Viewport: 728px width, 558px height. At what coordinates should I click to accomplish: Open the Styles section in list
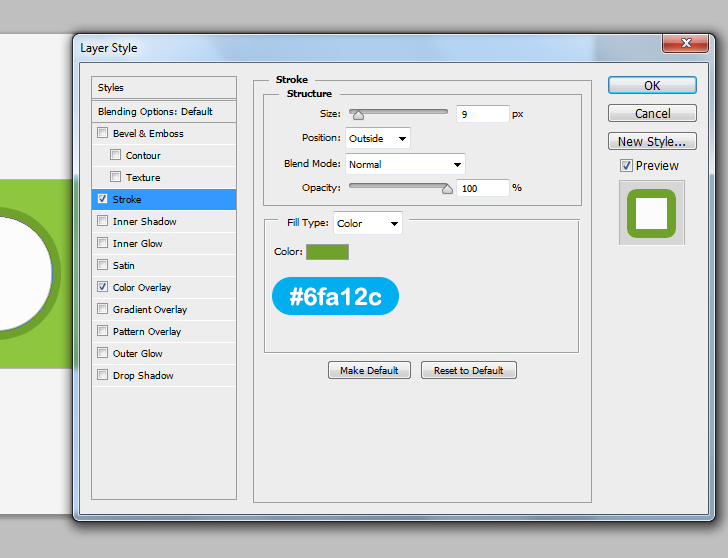[x=111, y=88]
